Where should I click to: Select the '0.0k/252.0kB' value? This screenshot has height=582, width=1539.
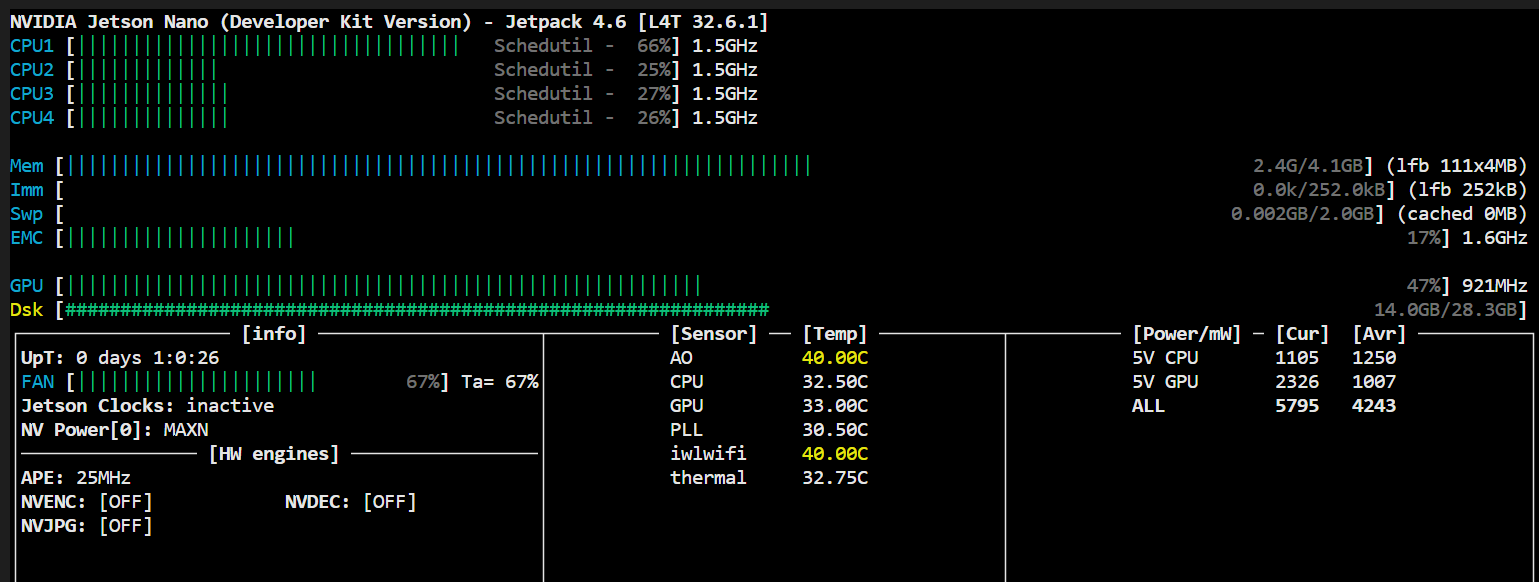coord(1318,190)
